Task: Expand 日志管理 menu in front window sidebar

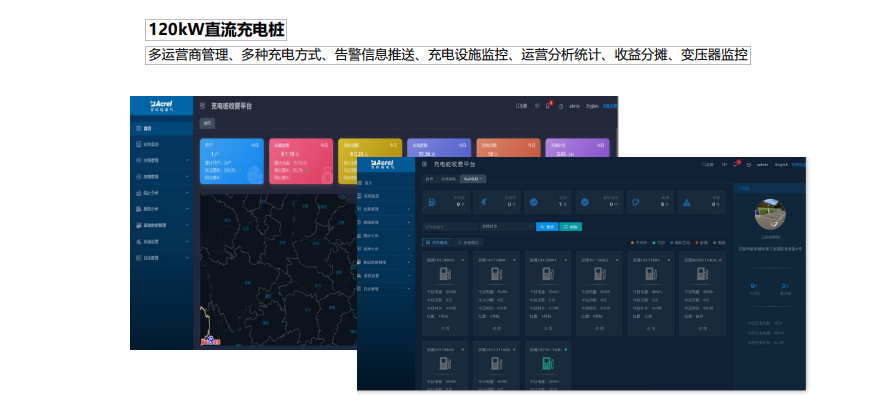Action: click(x=386, y=289)
